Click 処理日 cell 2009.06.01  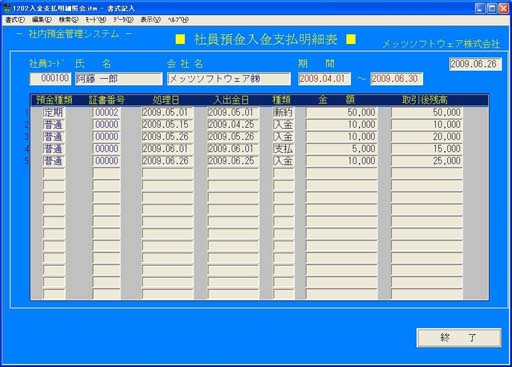pos(167,149)
